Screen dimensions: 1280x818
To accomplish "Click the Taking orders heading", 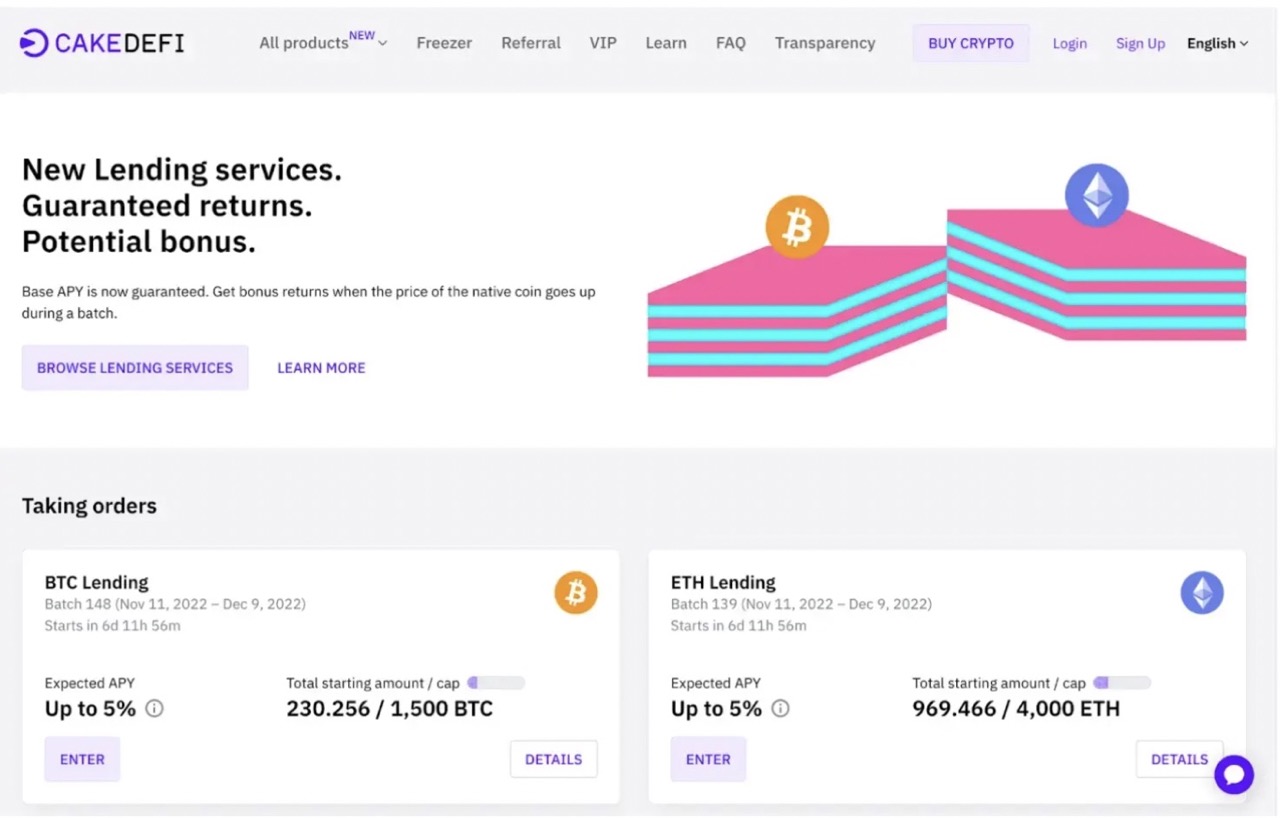I will point(89,506).
